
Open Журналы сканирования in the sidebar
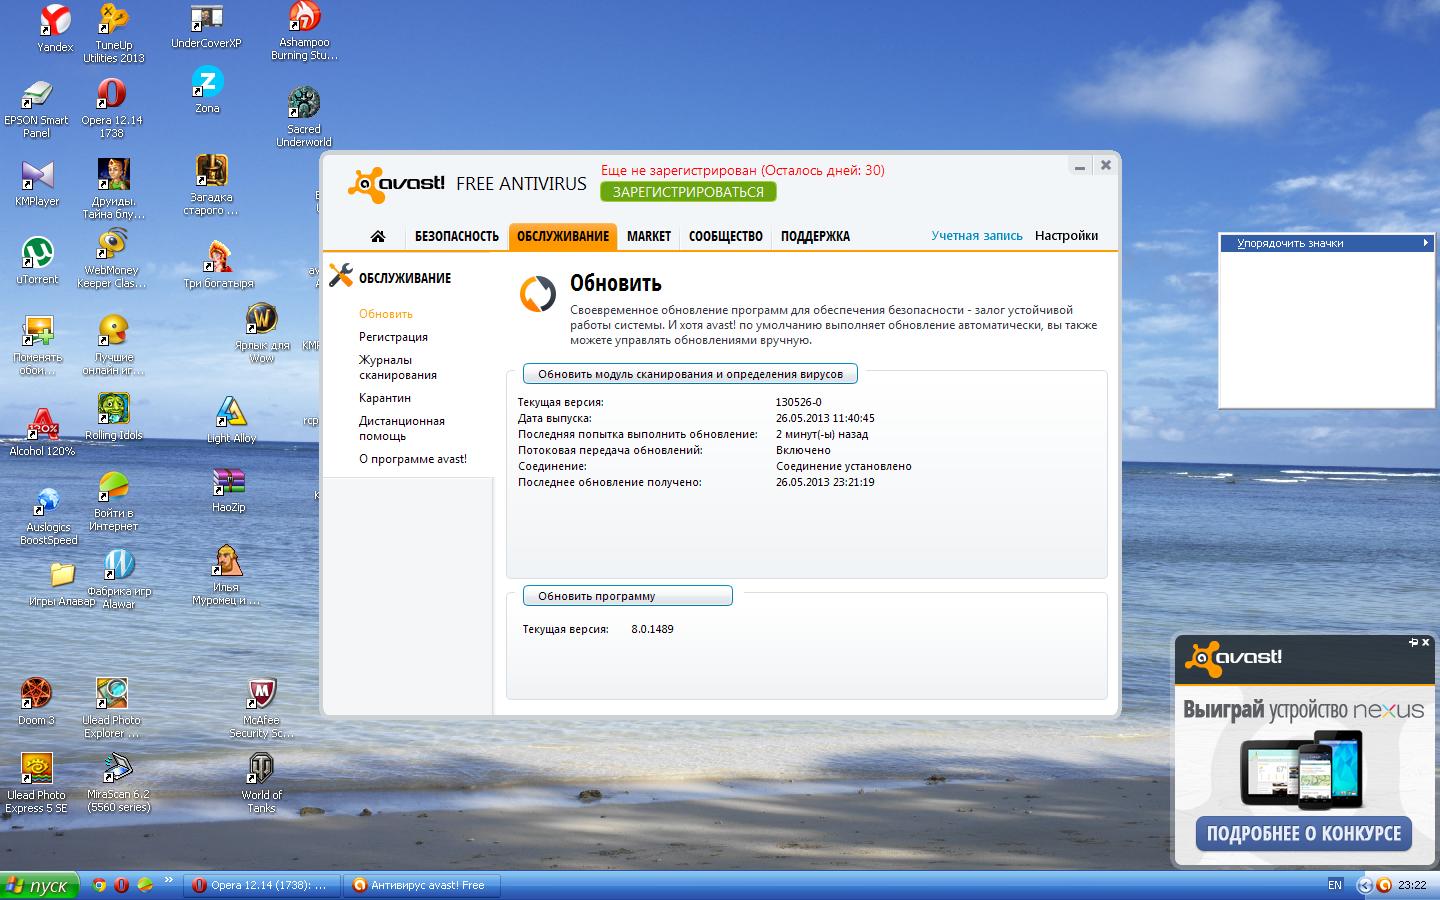[x=398, y=367]
